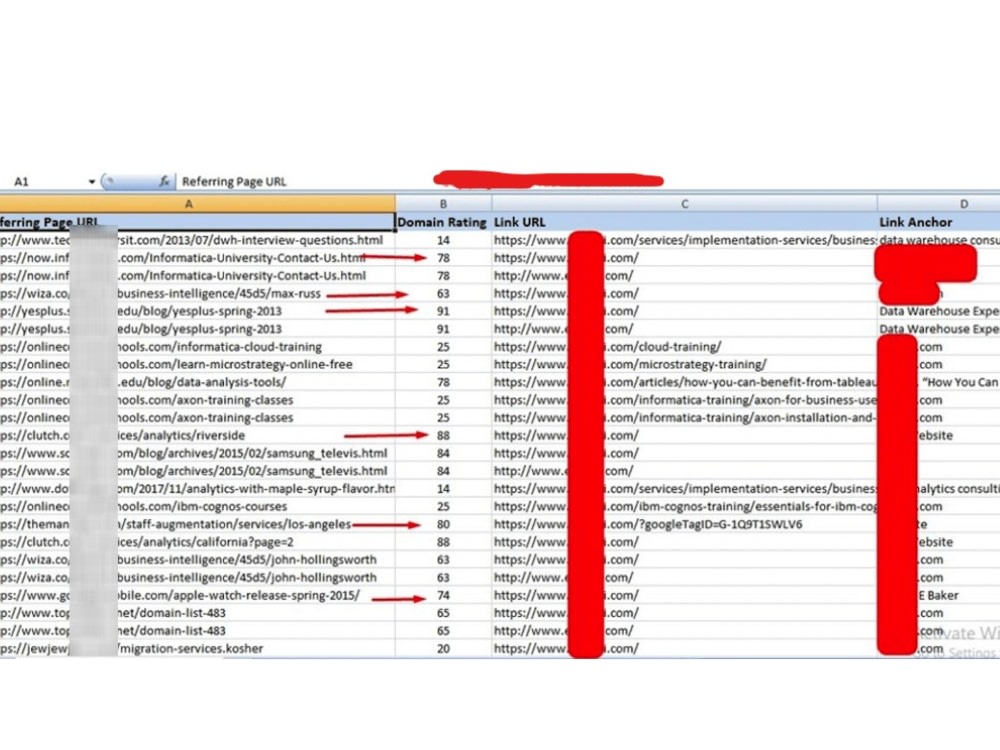1000x750 pixels.
Task: Select the analytics/california?page=2 URL cell
Action: tap(197, 542)
